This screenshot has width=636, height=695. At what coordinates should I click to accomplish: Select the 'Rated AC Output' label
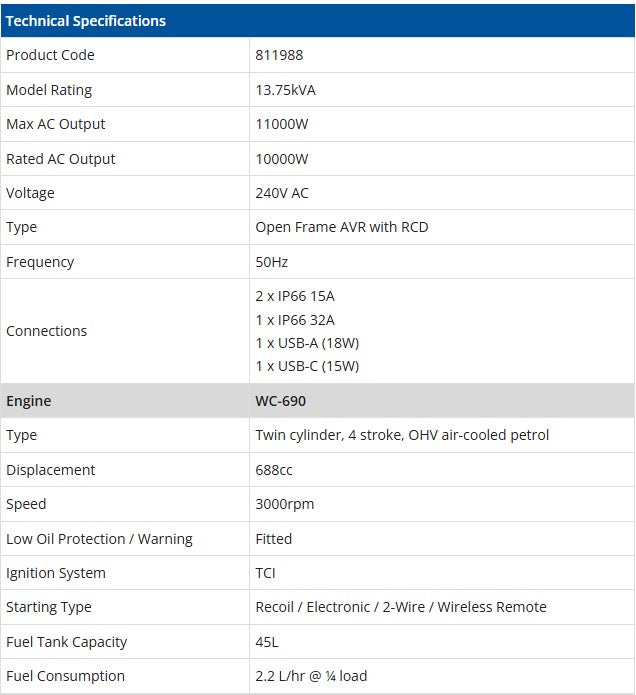(60, 159)
